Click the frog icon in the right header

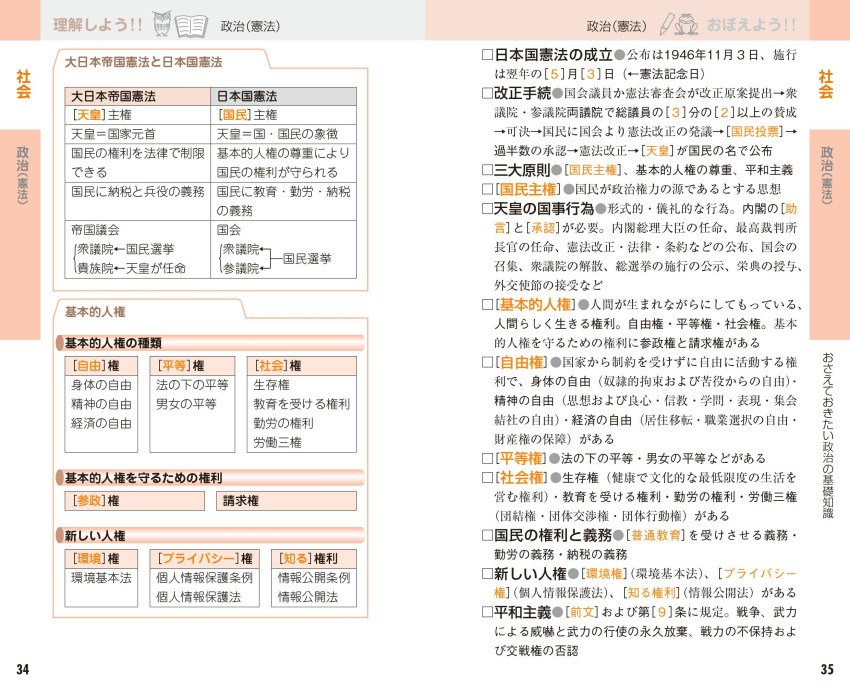pyautogui.click(x=687, y=25)
